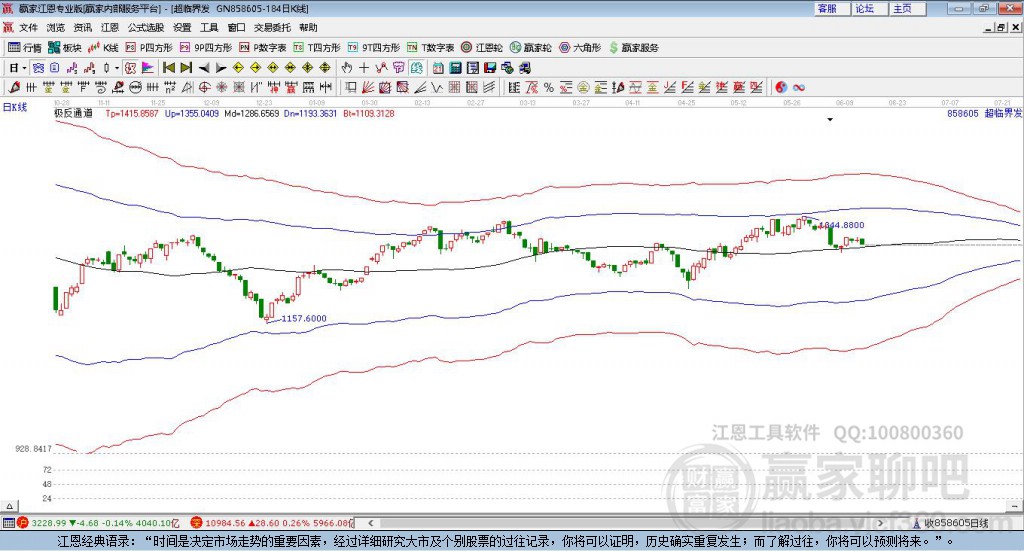This screenshot has width=1024, height=551.
Task: Open the 板块 sector view
Action: point(64,48)
